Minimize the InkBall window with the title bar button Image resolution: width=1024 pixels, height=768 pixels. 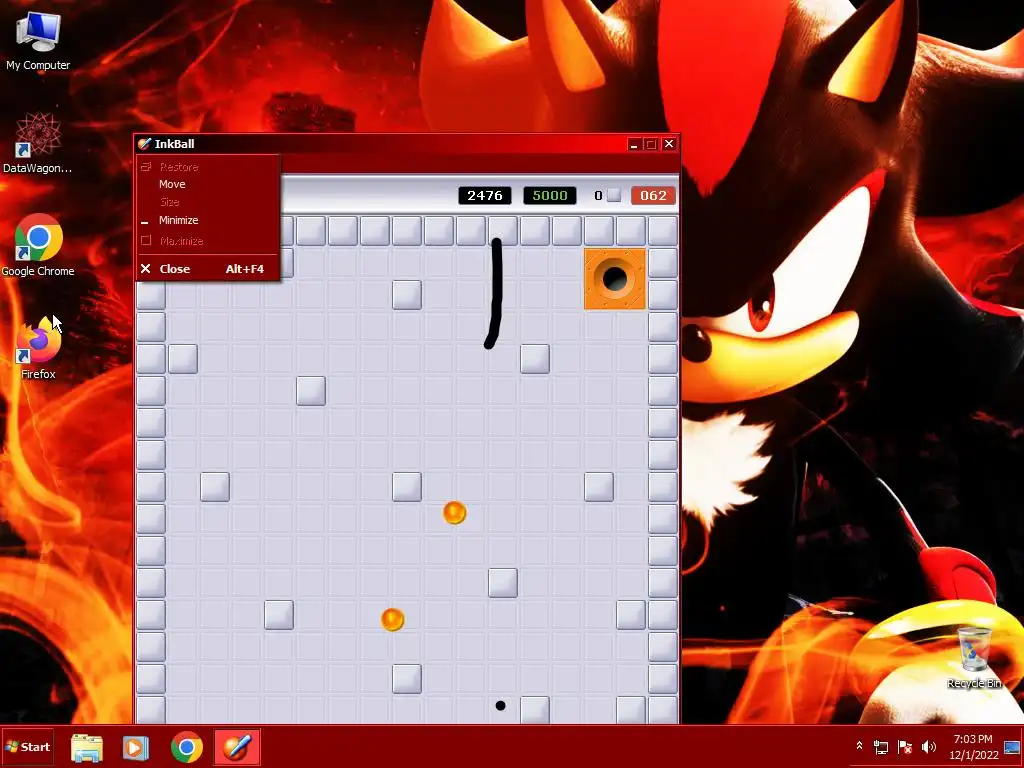(x=633, y=144)
